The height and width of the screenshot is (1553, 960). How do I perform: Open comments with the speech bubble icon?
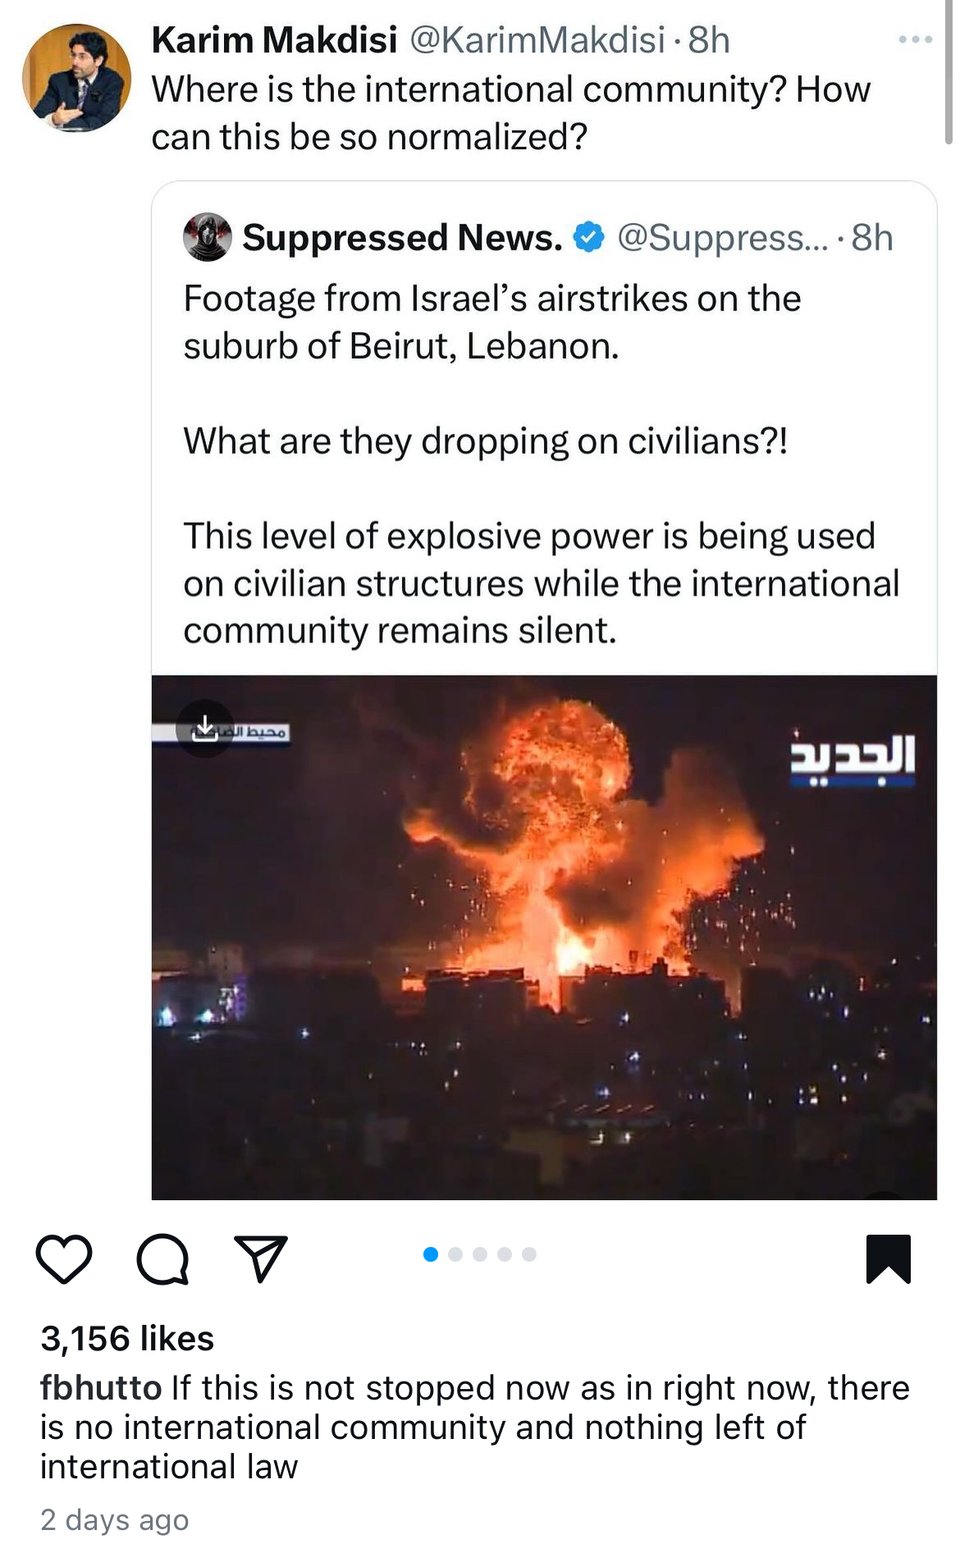(x=162, y=1258)
